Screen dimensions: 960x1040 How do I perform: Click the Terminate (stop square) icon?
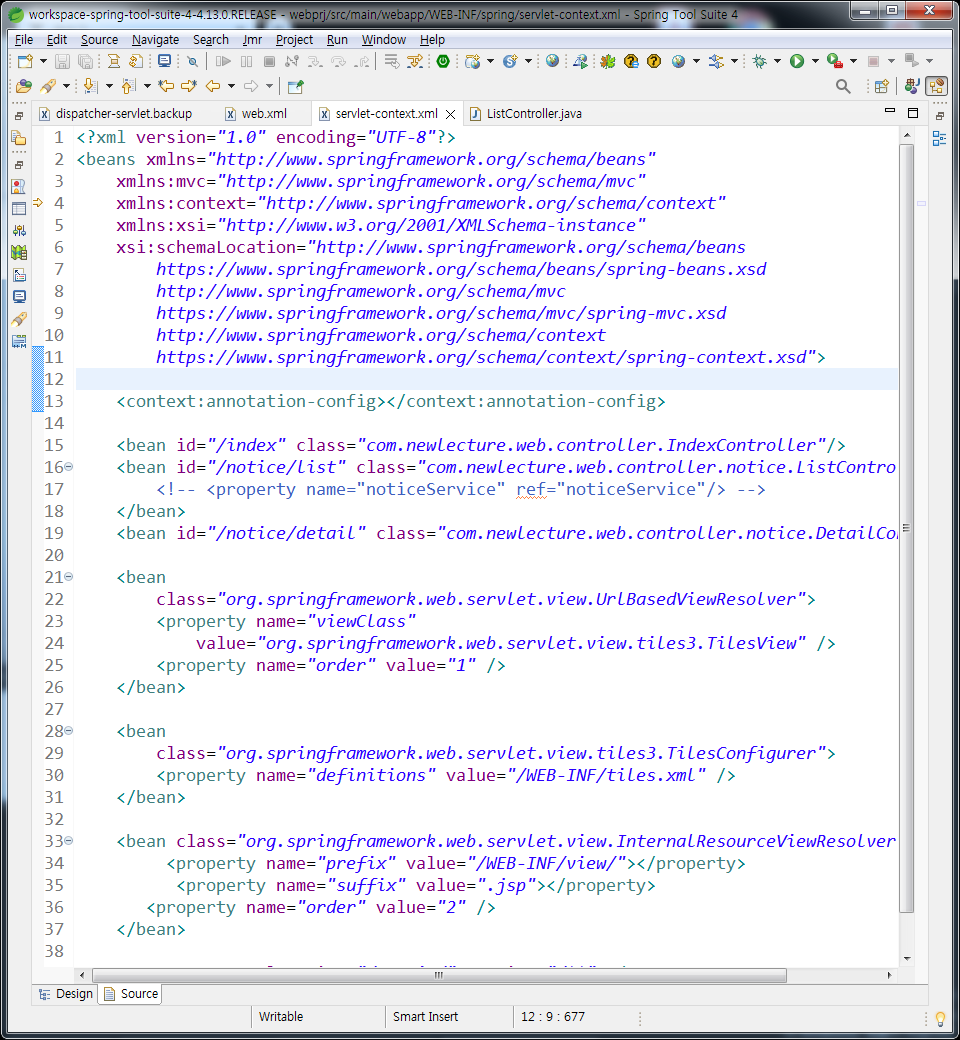point(269,62)
